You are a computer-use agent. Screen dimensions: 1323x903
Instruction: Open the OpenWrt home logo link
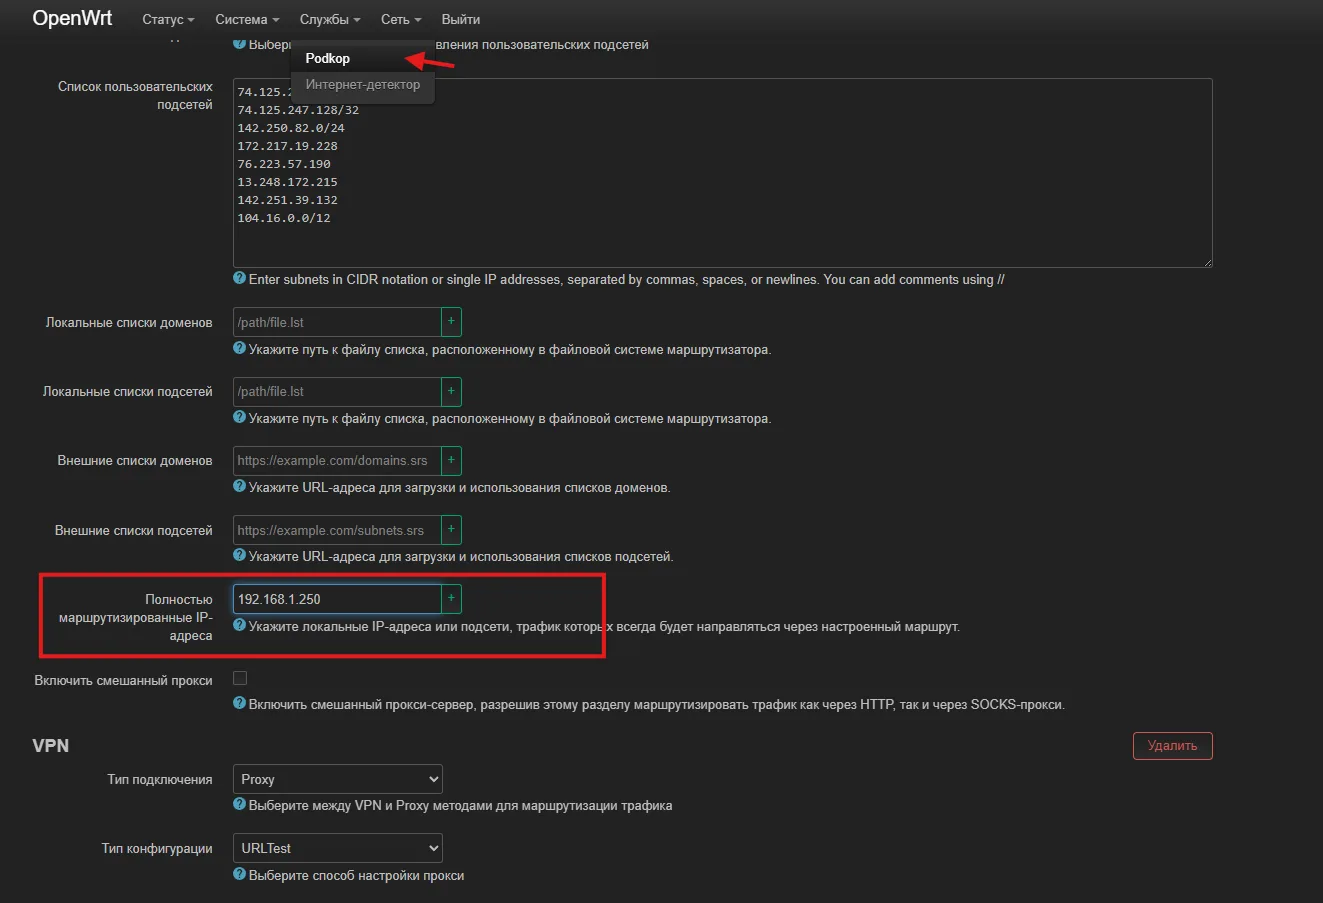[72, 18]
